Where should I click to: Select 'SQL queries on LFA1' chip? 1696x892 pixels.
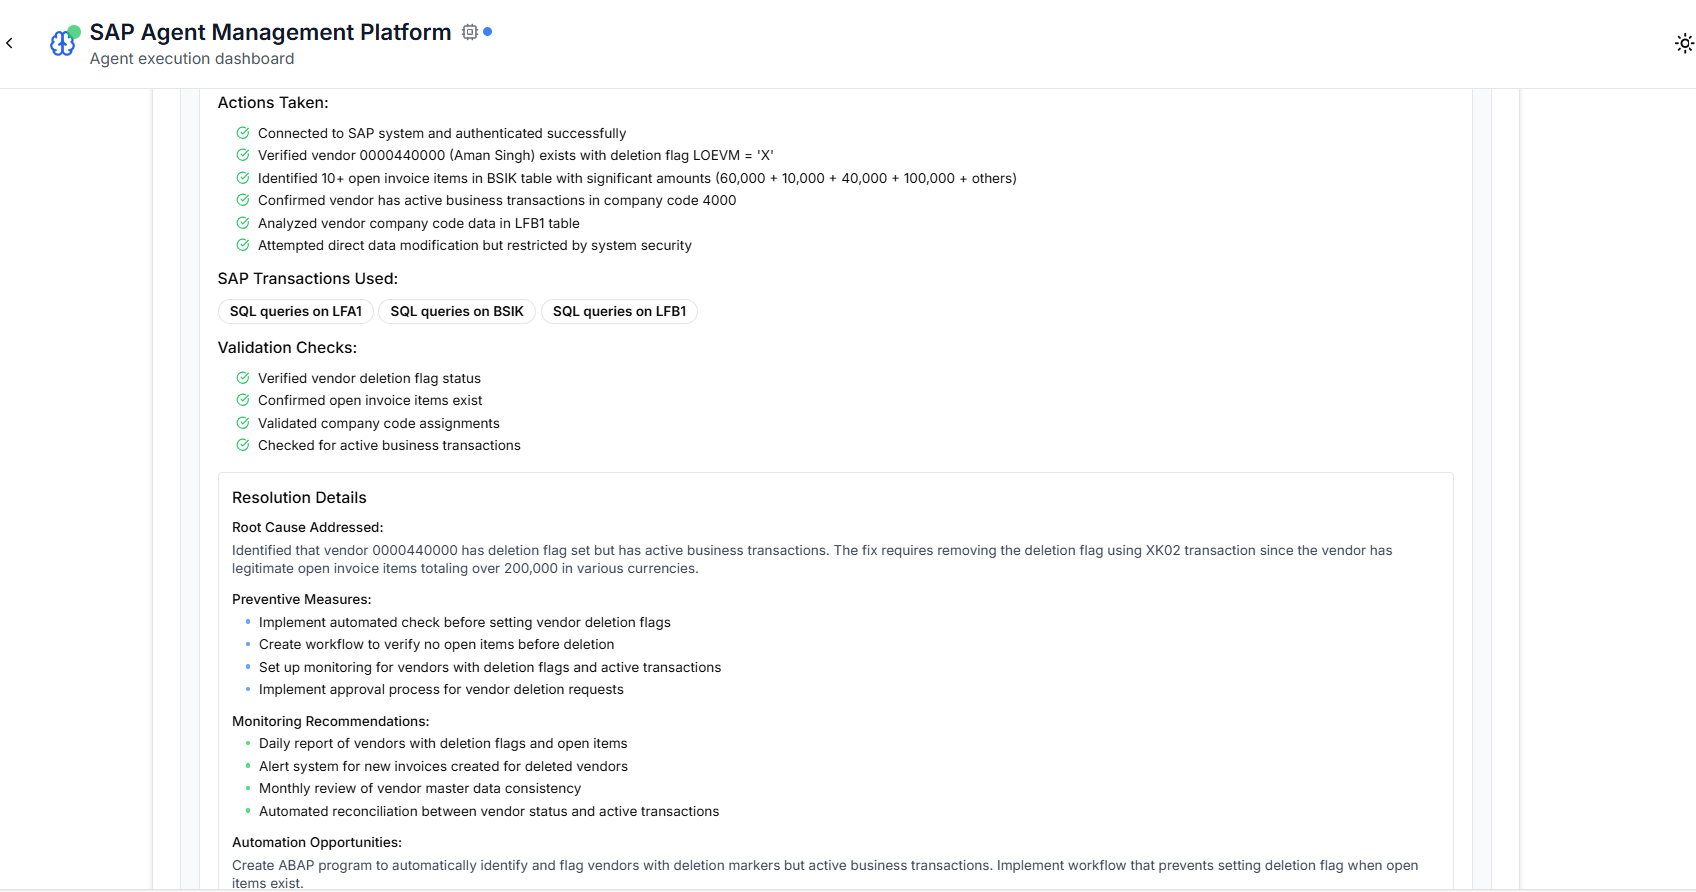(x=296, y=311)
